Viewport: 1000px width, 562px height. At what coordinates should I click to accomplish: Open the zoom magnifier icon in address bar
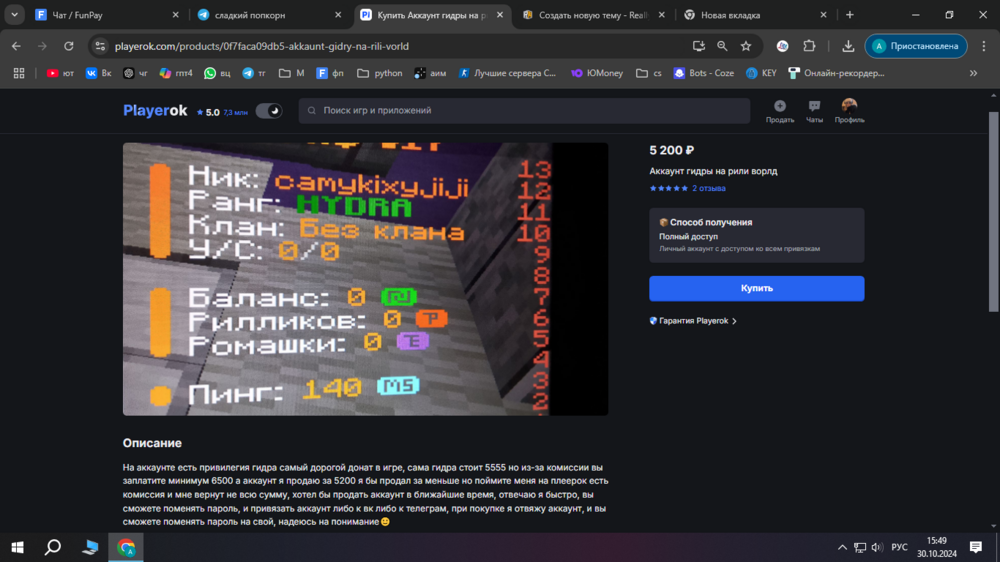pyautogui.click(x=722, y=46)
